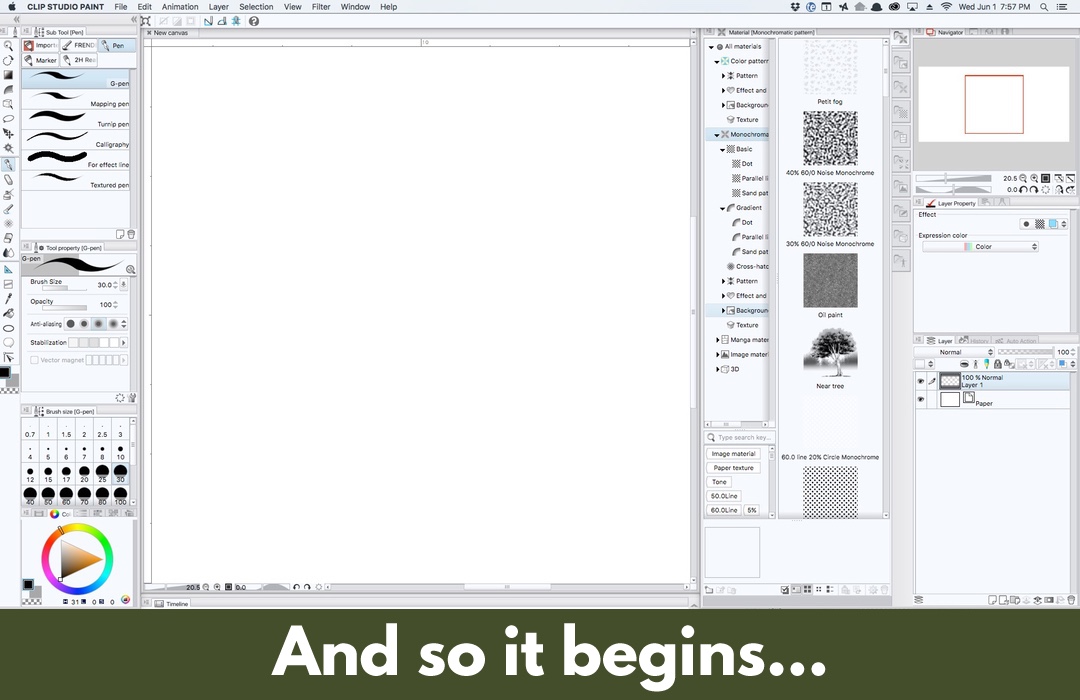The height and width of the screenshot is (700, 1080).
Task: Delete layer with Layer panel trash
Action: [x=1071, y=600]
